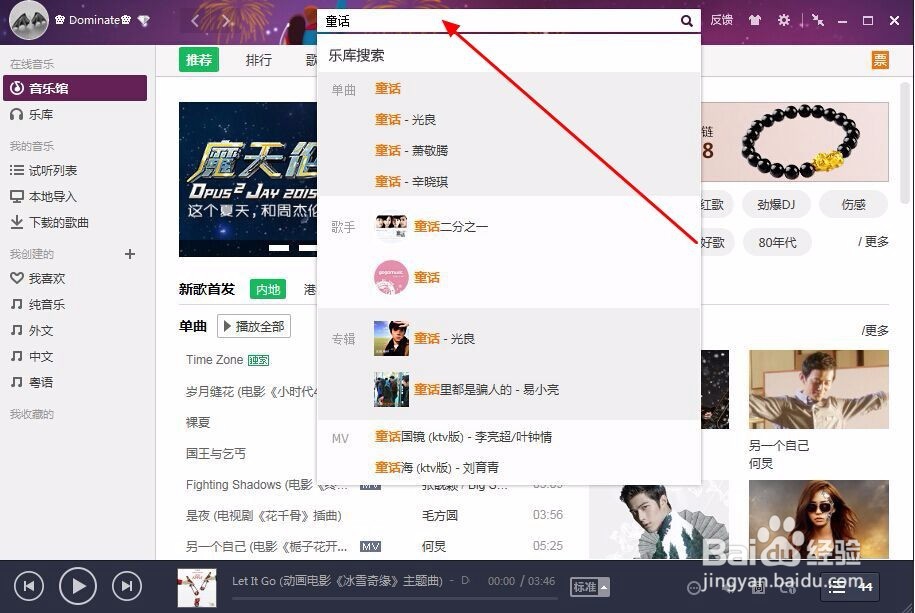Open the 另一个自己 album cover
915x613 pixels.
(819, 389)
